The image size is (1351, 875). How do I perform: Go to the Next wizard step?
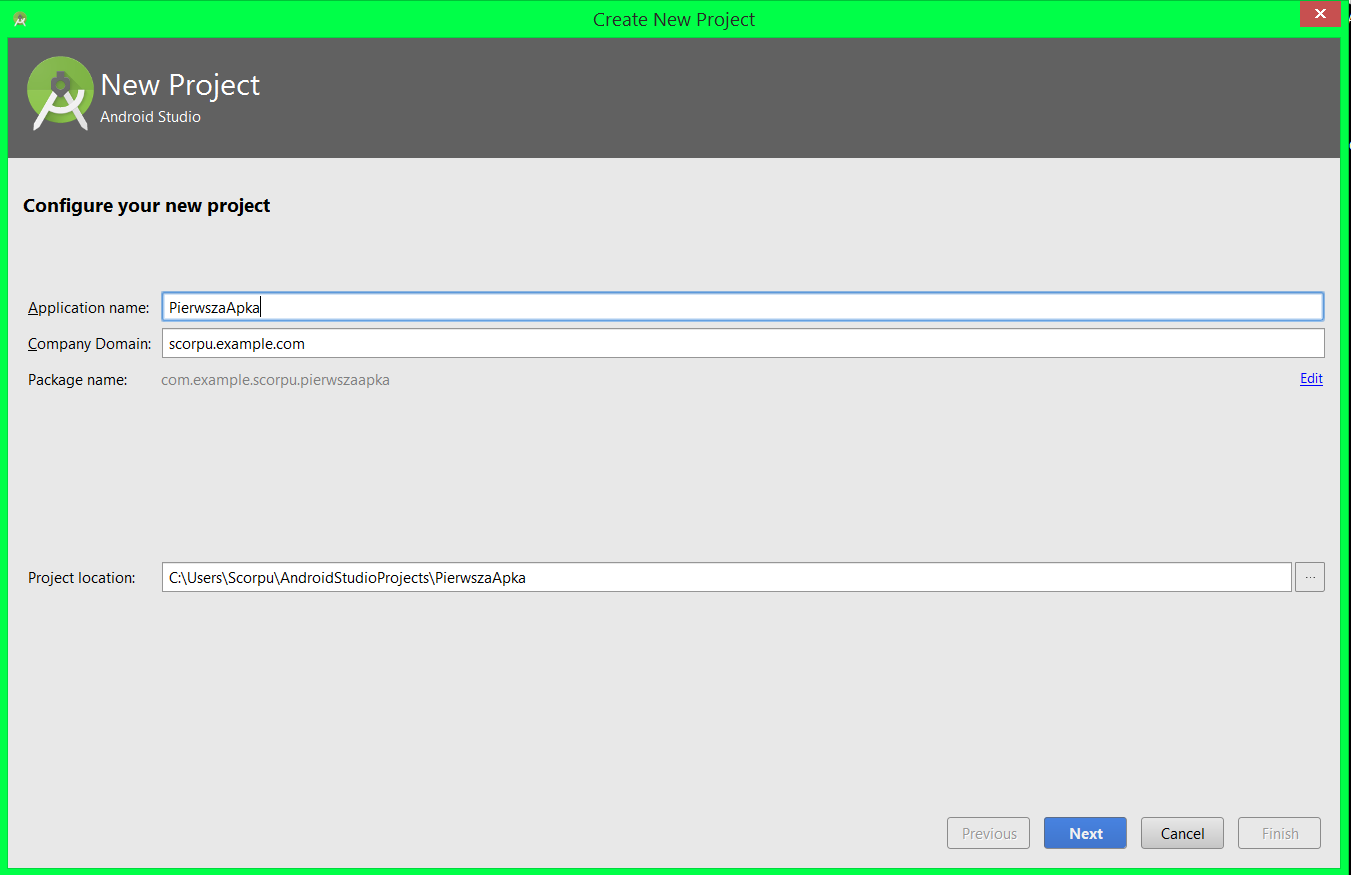tap(1086, 833)
